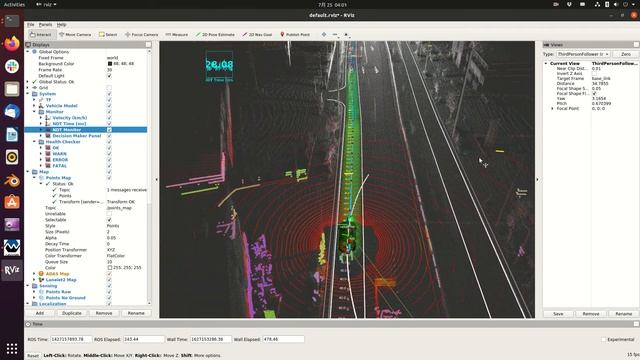
Task: Collapse the Monitor group
Action: click(x=35, y=112)
